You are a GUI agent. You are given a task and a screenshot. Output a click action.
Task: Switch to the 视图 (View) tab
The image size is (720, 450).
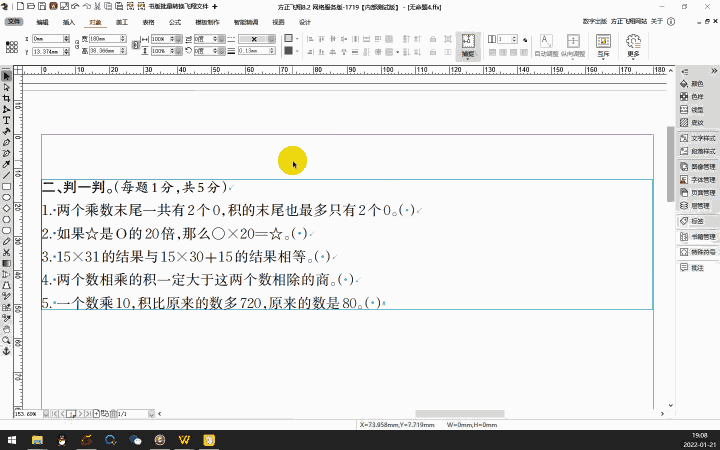278,22
